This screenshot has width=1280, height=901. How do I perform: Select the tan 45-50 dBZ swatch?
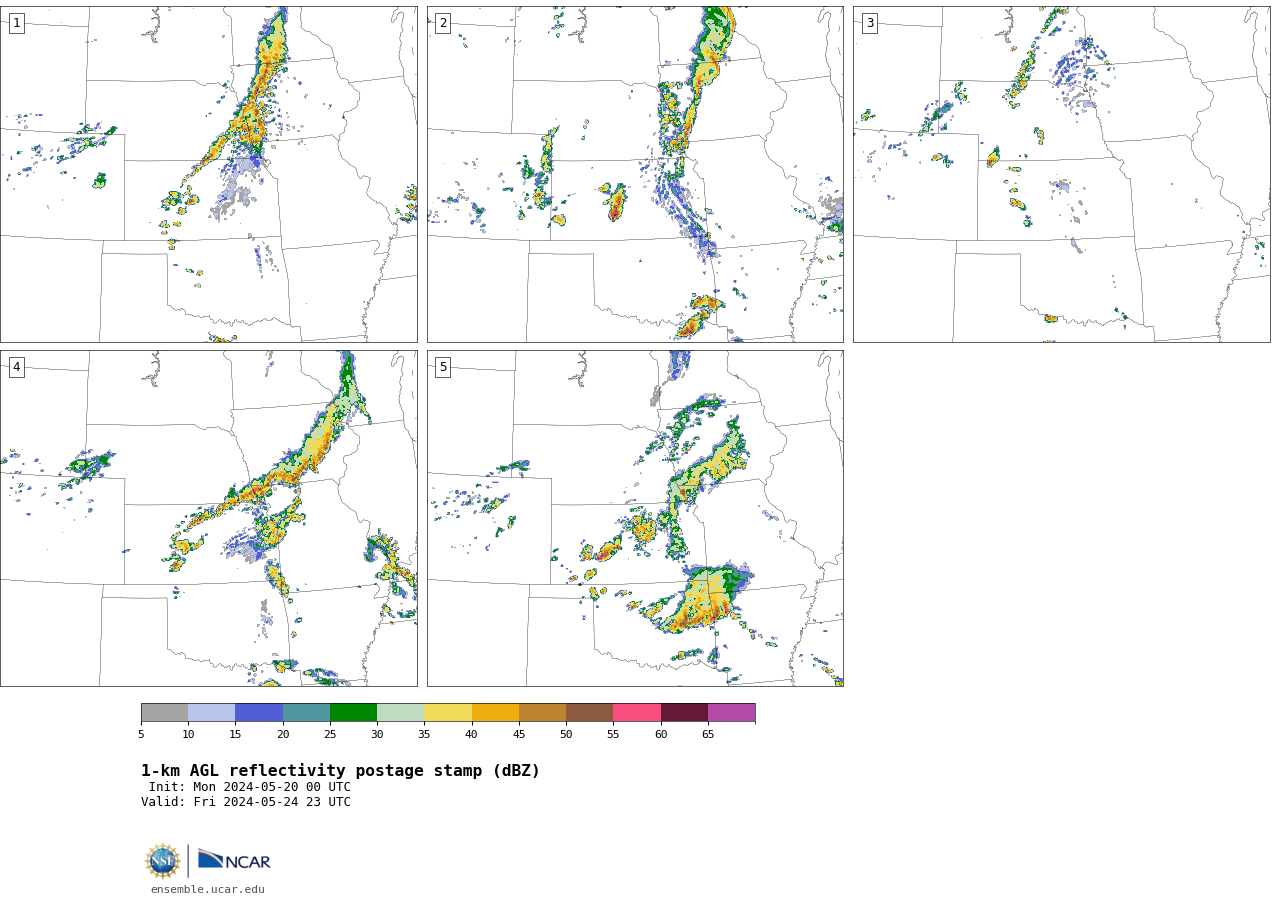[542, 713]
